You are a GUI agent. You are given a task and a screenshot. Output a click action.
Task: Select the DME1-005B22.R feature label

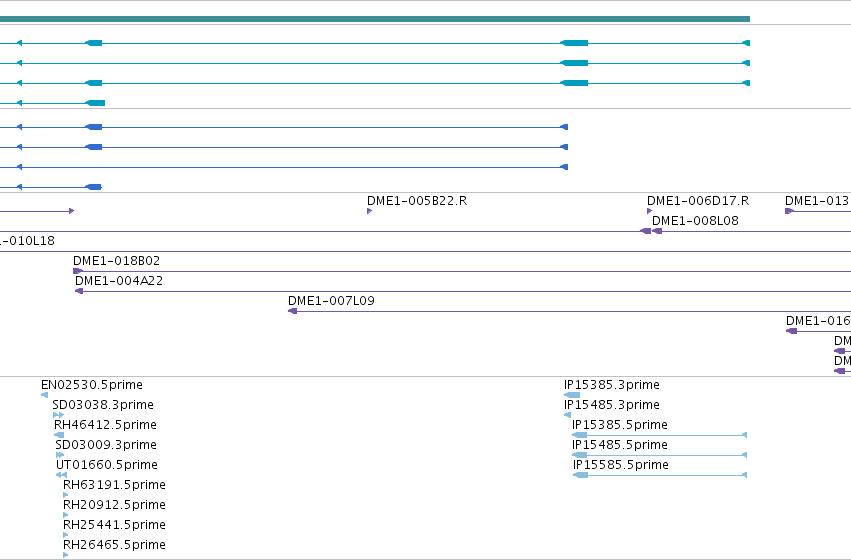point(417,201)
